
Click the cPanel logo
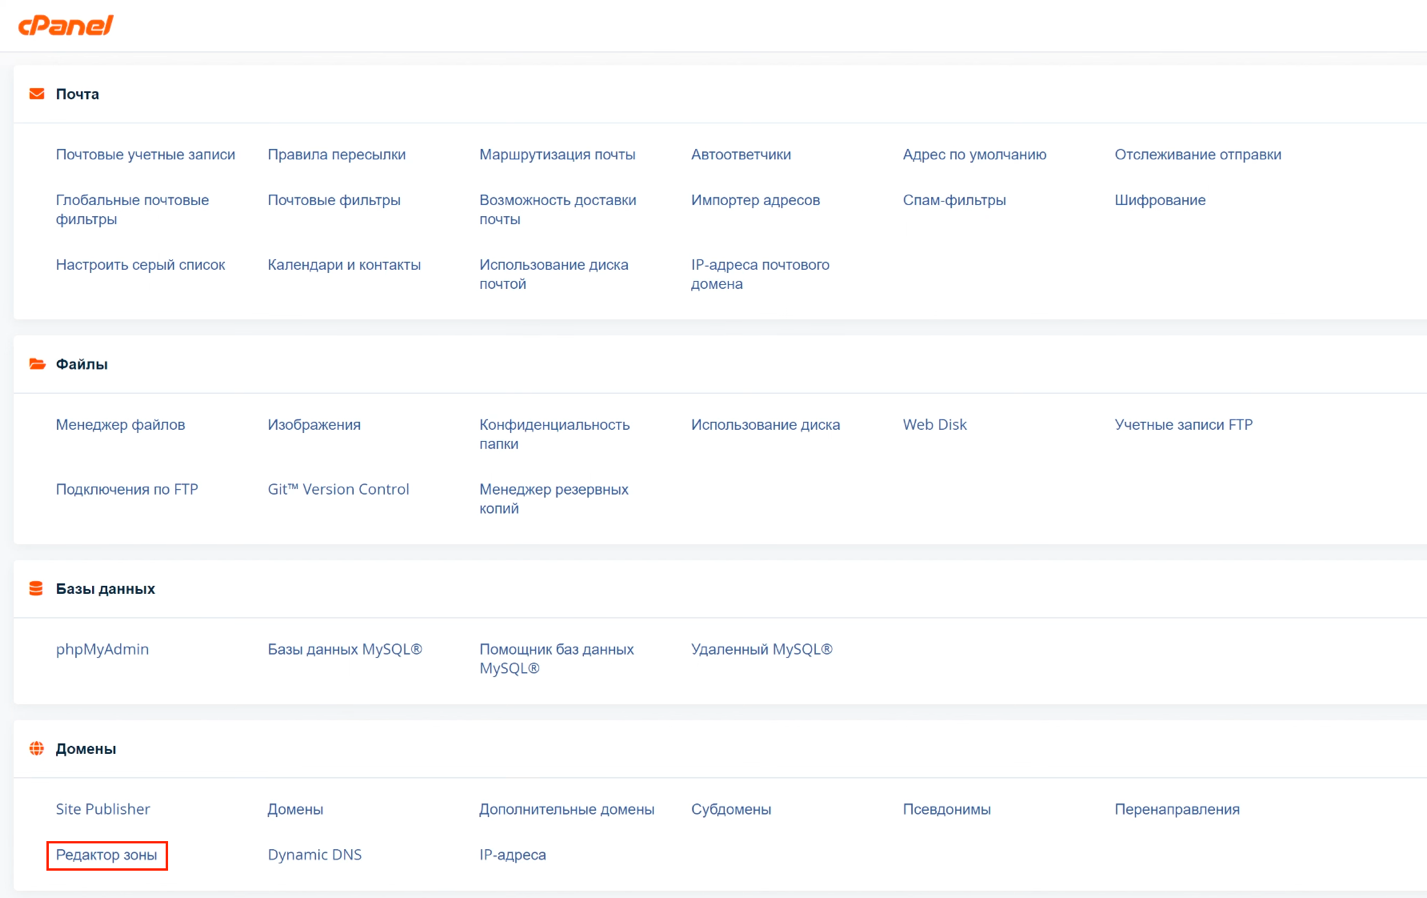click(66, 25)
